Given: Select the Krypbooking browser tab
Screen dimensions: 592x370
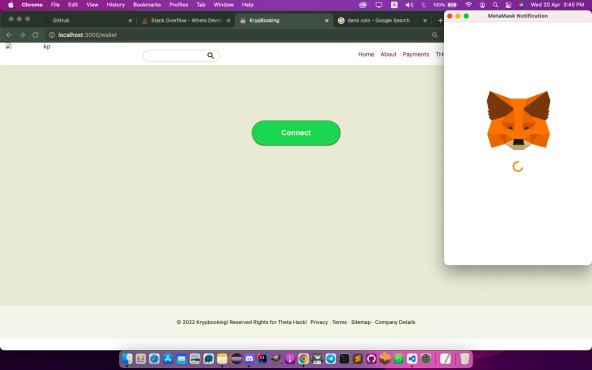Looking at the screenshot, I should point(284,20).
